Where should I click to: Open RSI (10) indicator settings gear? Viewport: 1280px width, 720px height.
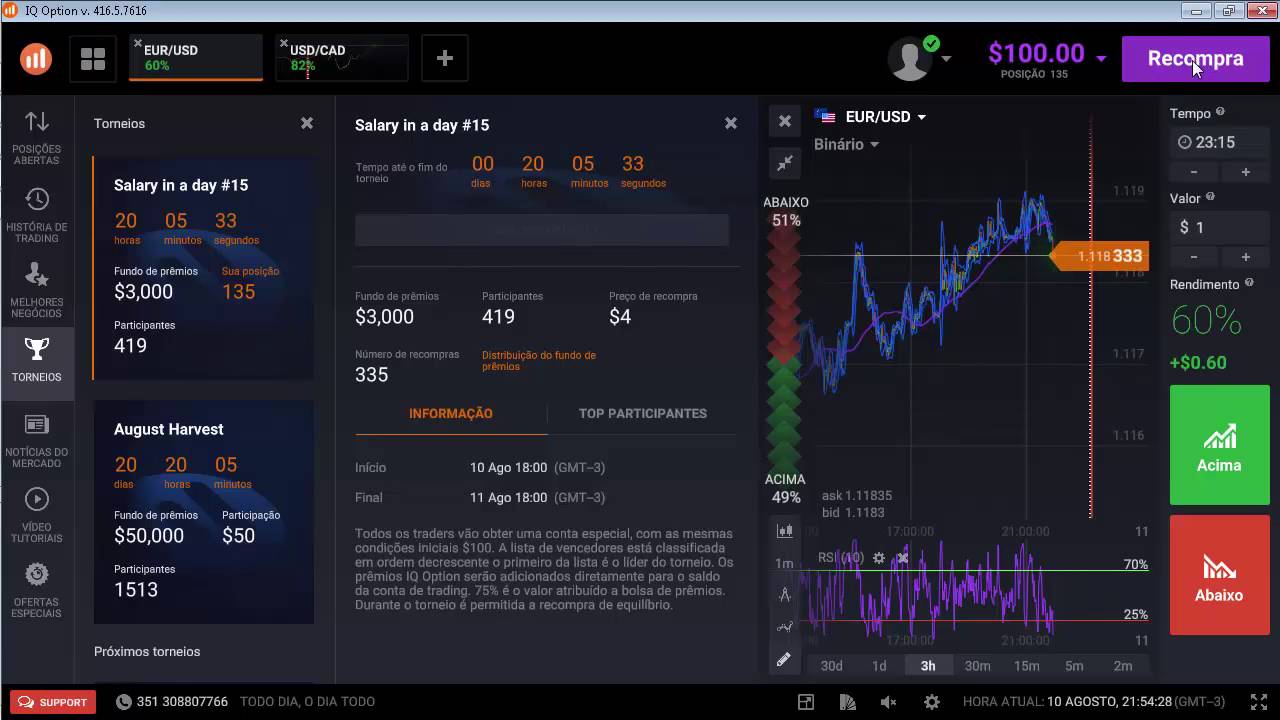(879, 558)
